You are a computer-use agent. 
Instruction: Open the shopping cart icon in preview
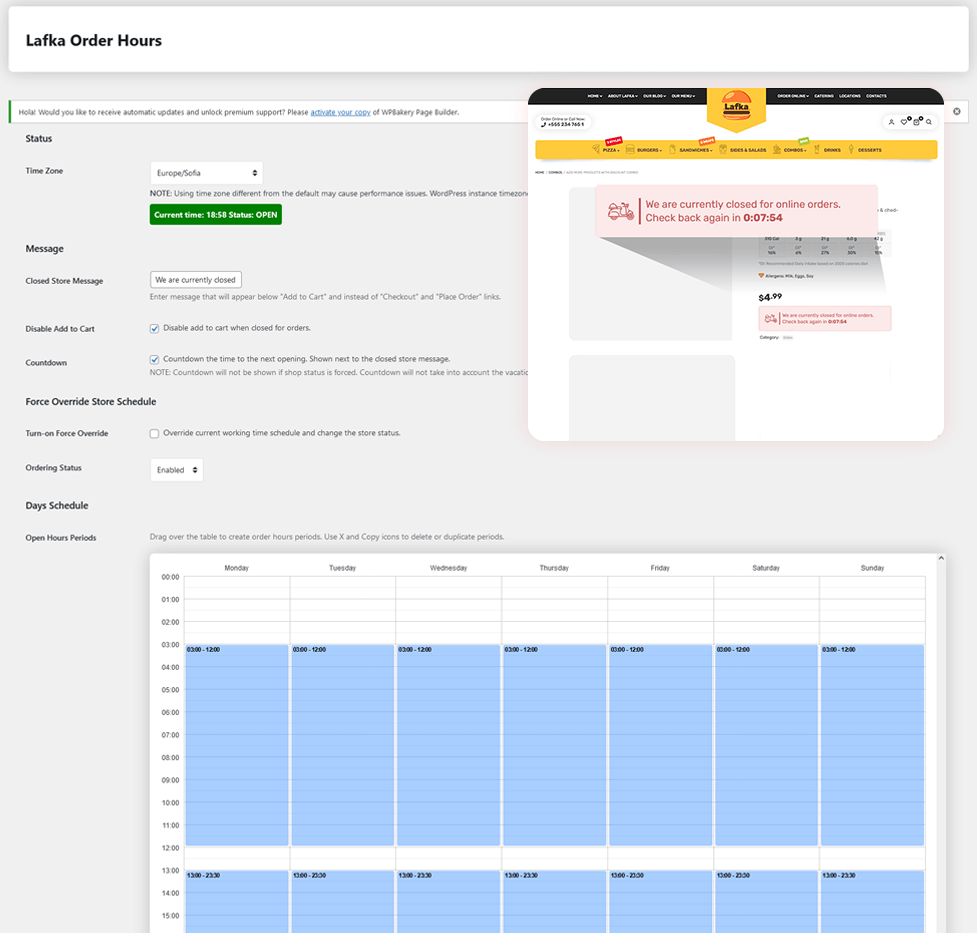pyautogui.click(x=917, y=122)
